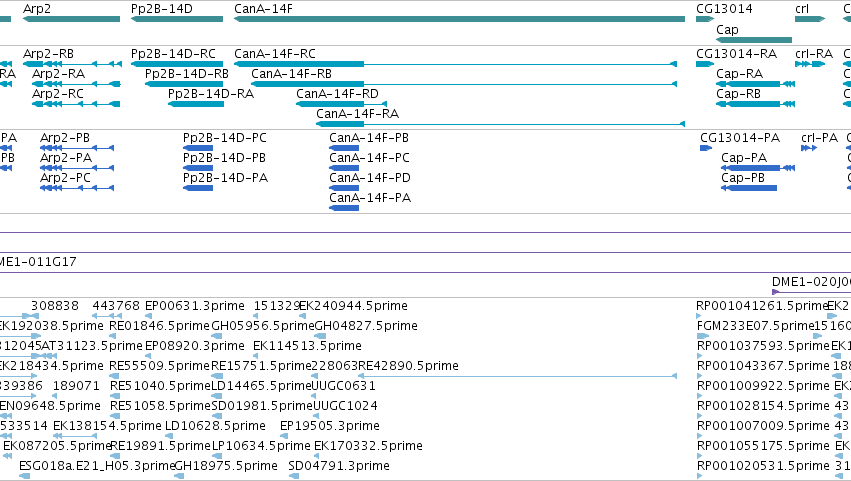The width and height of the screenshot is (851, 481).
Task: Select transcript Arp2-RC glyph
Action: tap(76, 104)
